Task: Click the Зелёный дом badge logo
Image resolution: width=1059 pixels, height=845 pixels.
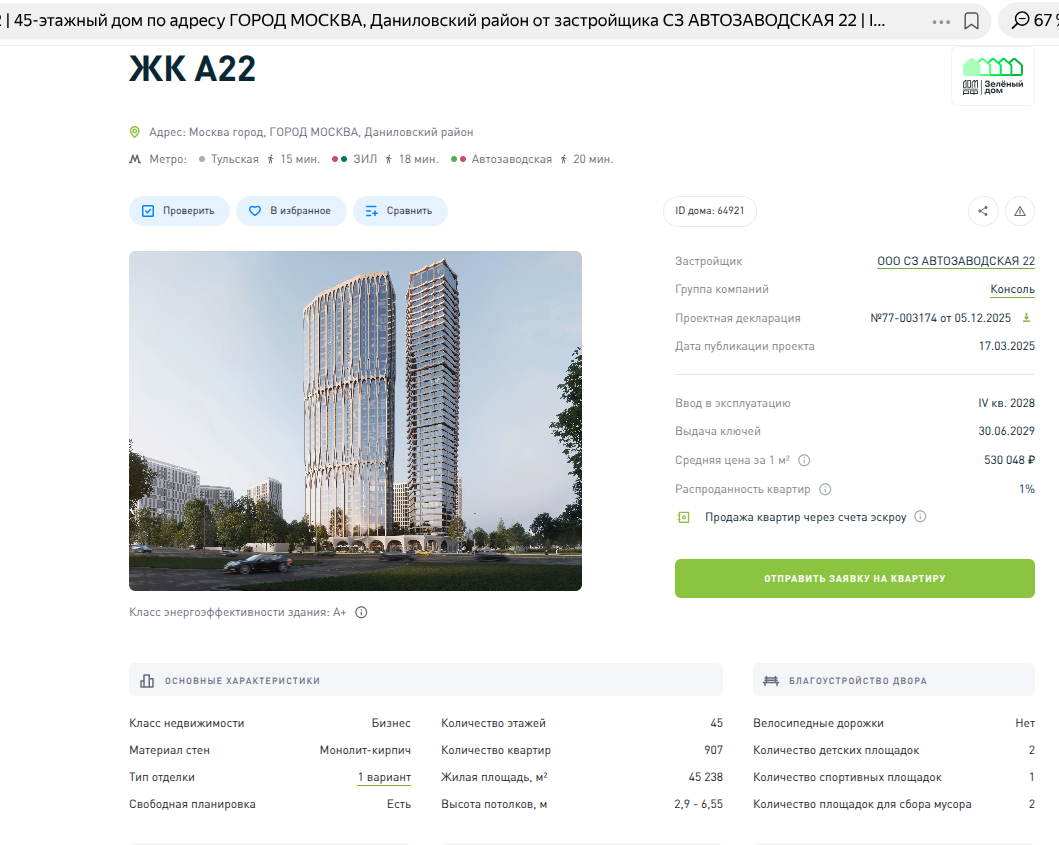Action: click(x=992, y=77)
